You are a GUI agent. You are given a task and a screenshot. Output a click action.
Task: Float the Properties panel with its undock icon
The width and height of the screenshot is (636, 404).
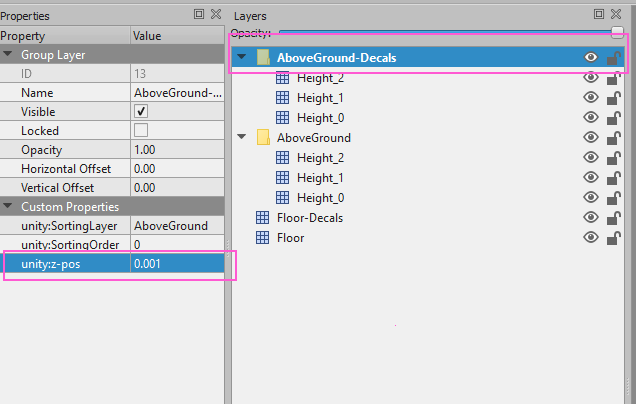coord(199,14)
